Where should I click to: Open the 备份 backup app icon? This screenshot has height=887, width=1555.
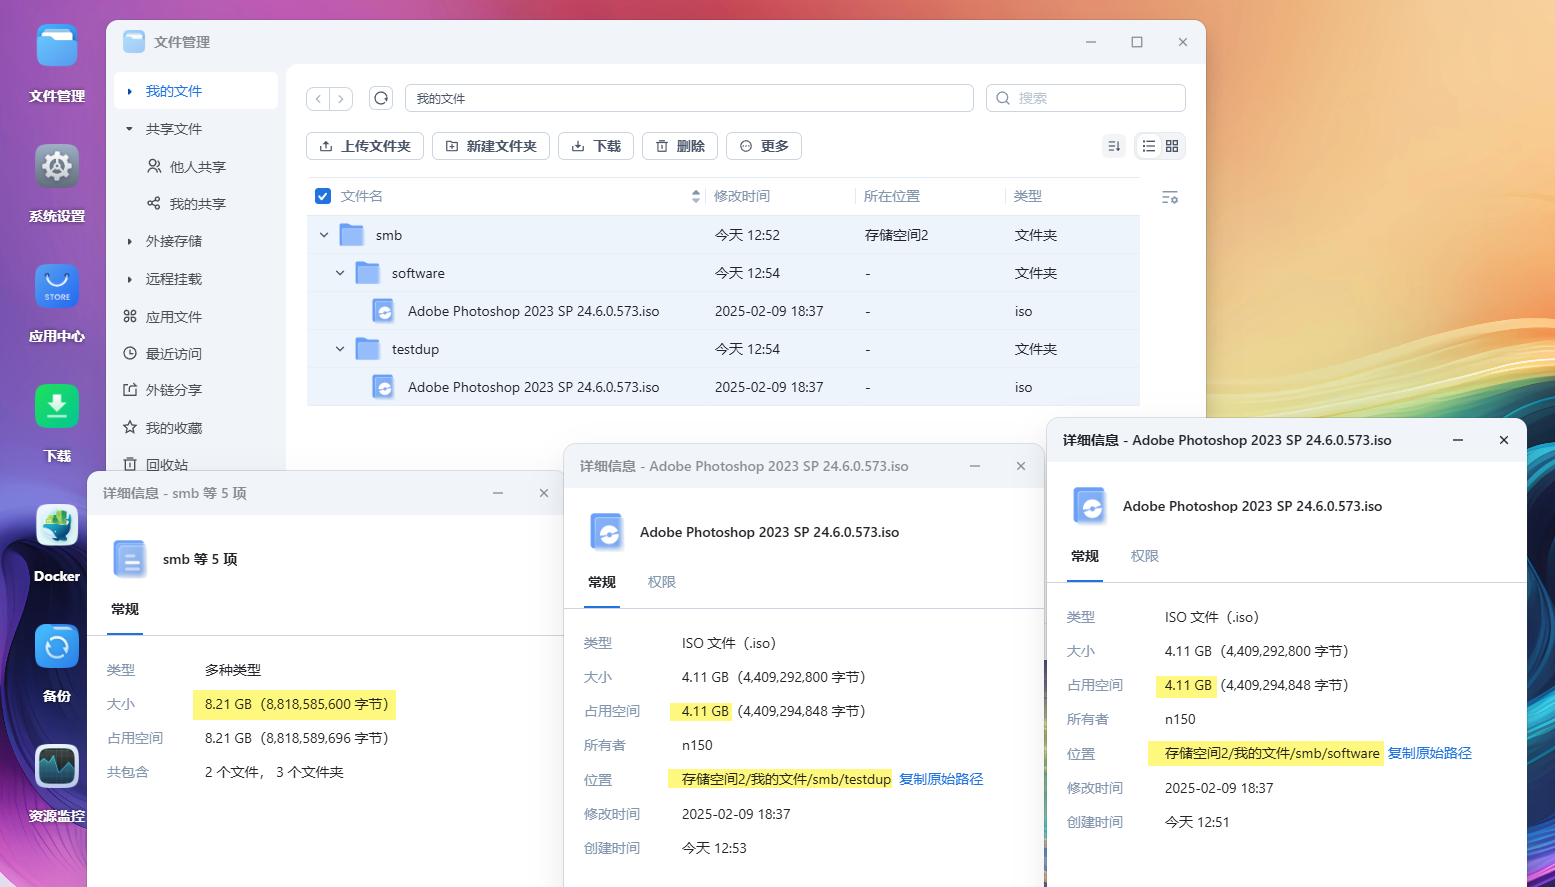tap(57, 646)
